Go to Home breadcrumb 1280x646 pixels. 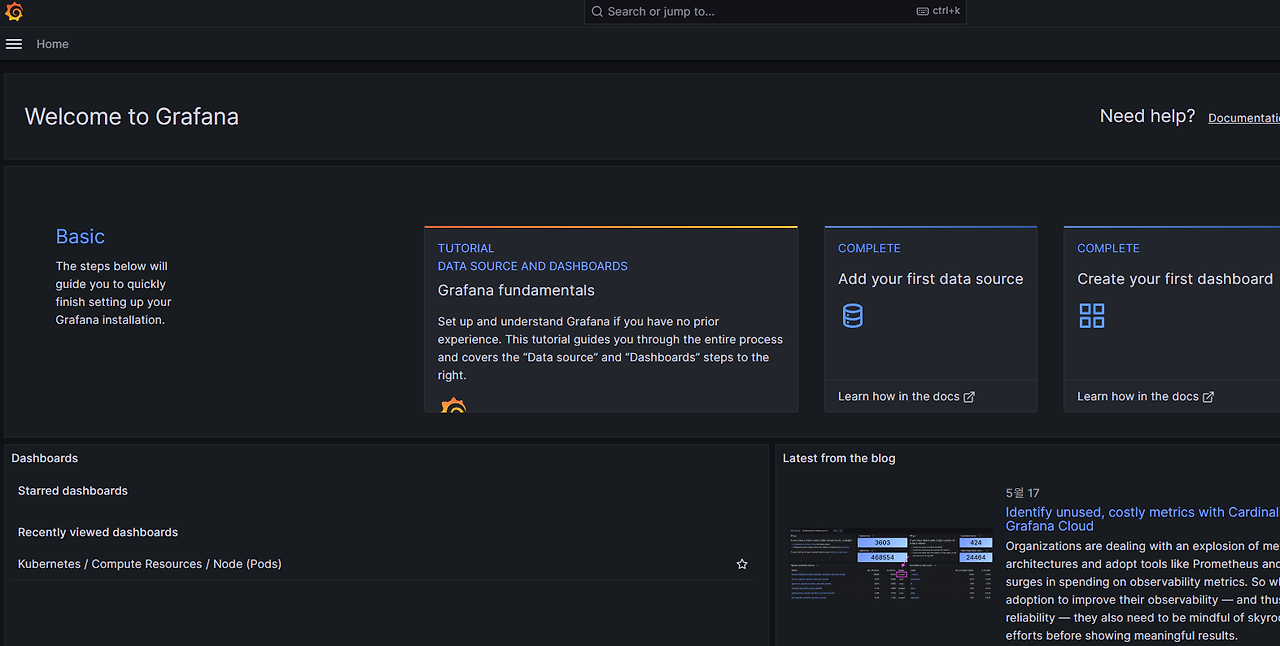click(x=53, y=44)
